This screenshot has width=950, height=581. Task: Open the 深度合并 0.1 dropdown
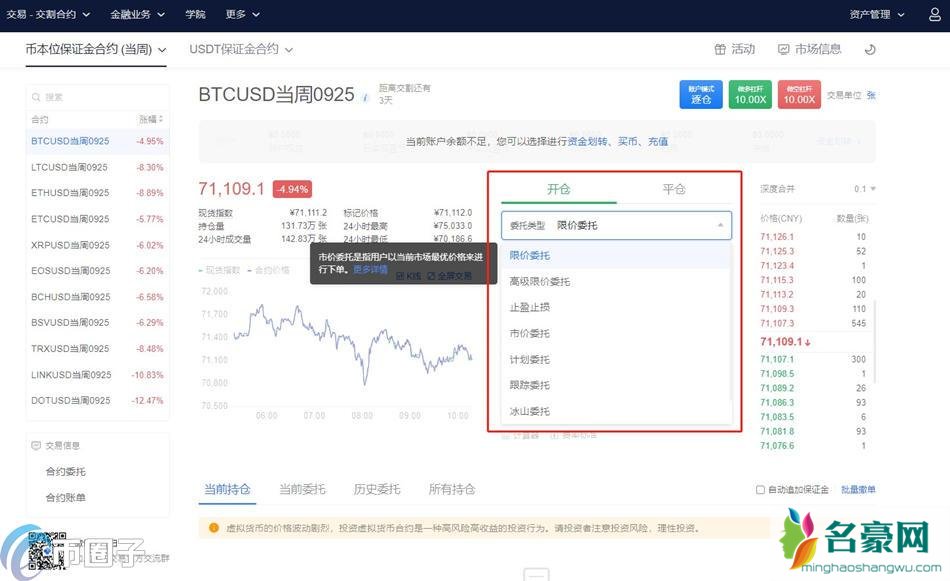coord(865,189)
